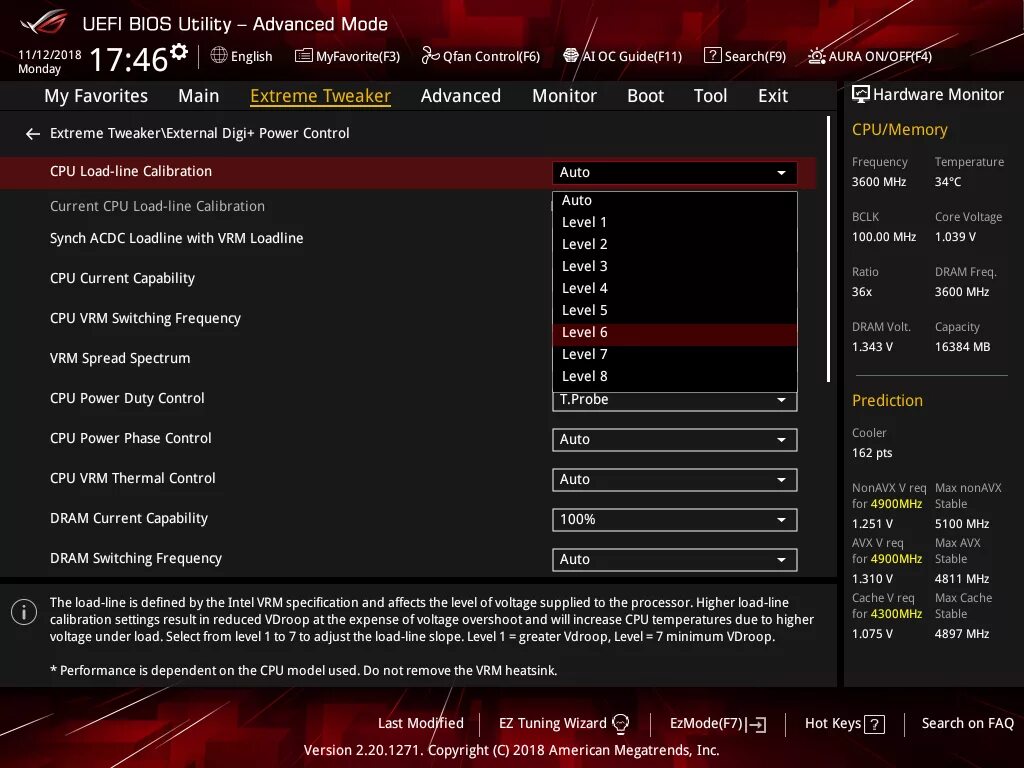This screenshot has width=1024, height=768.
Task: Open the clock settings gear icon
Action: coord(179,52)
